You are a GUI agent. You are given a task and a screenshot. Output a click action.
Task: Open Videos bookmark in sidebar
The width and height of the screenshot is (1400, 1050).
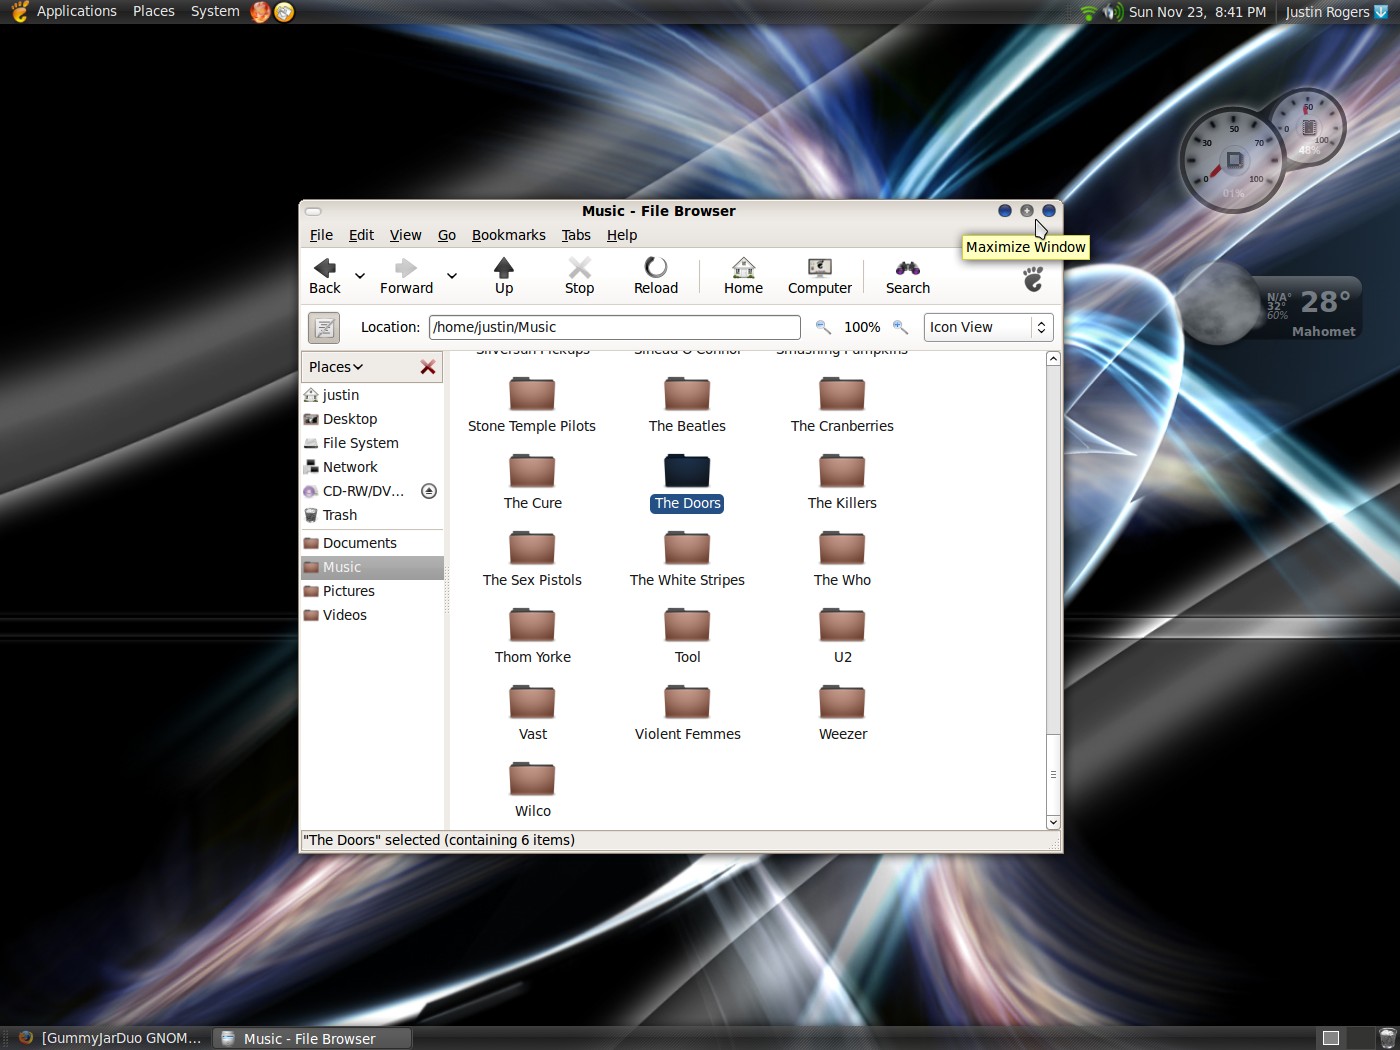coord(372,615)
